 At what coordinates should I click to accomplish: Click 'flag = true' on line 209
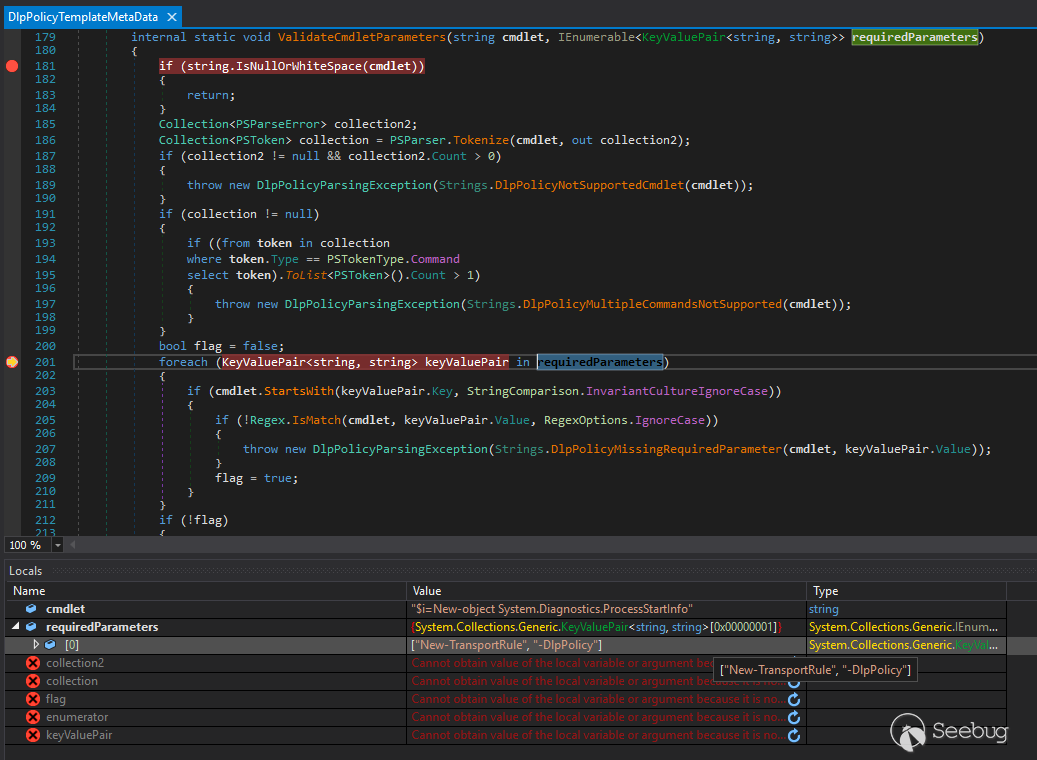point(256,478)
